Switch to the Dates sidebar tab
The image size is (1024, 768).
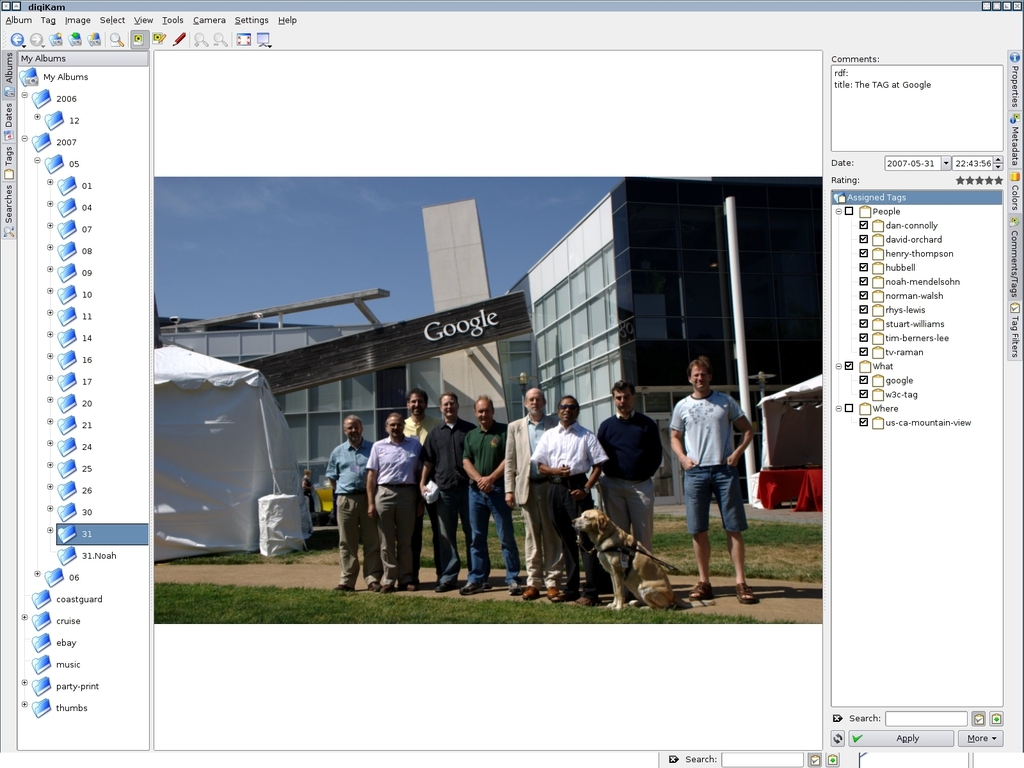8,120
